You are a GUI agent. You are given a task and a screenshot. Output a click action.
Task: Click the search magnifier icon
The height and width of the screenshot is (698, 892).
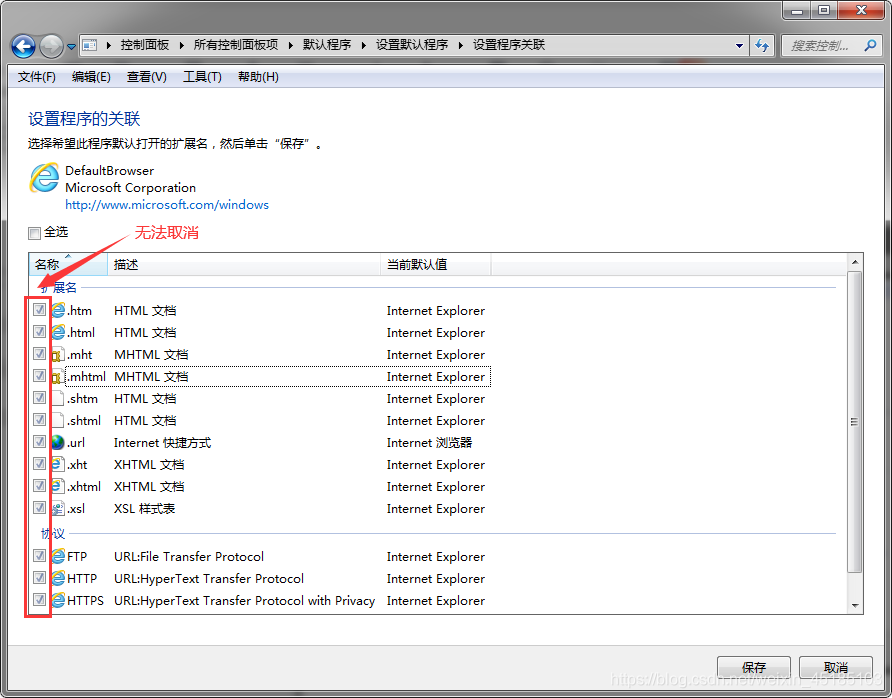click(x=870, y=45)
